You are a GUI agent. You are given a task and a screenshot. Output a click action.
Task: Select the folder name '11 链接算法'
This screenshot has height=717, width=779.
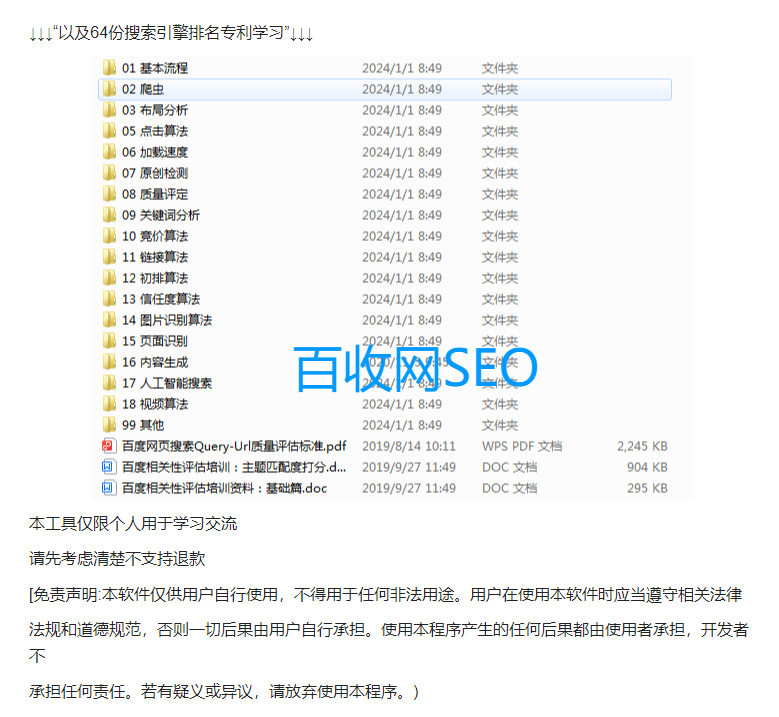tap(155, 257)
